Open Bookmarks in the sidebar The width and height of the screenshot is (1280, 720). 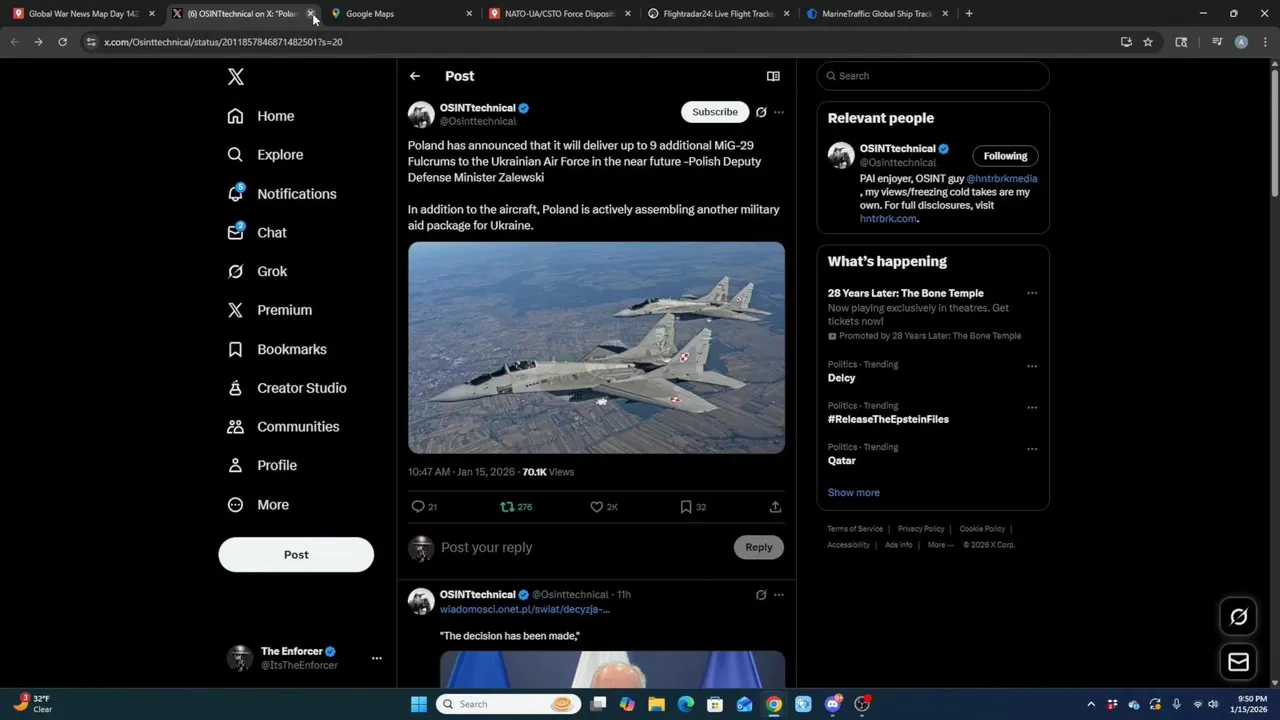pos(276,349)
